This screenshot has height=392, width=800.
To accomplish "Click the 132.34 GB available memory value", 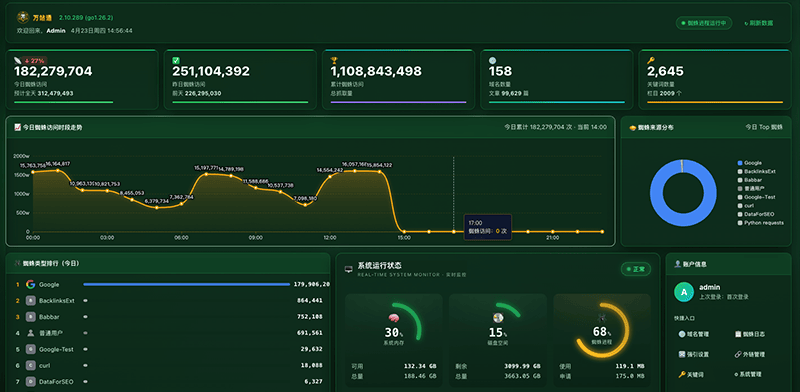I will [420, 366].
